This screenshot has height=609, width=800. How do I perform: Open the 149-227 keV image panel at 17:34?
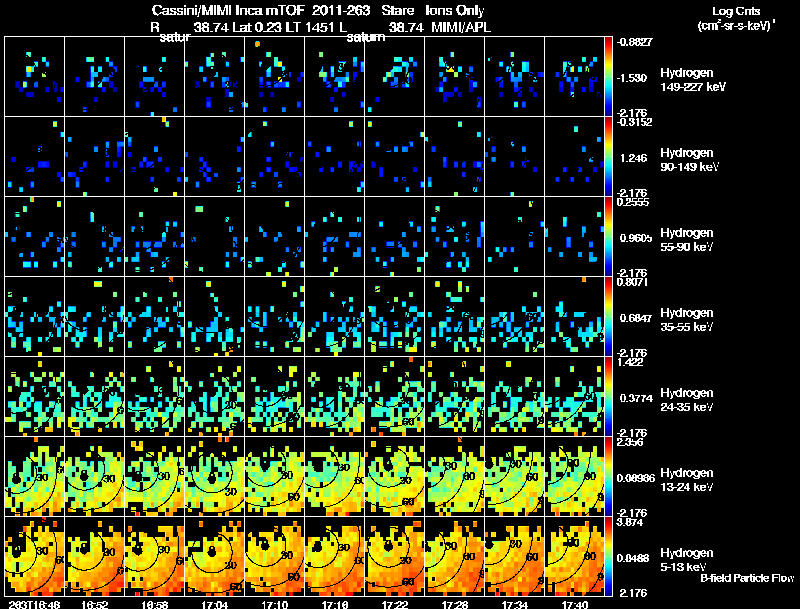tap(514, 76)
